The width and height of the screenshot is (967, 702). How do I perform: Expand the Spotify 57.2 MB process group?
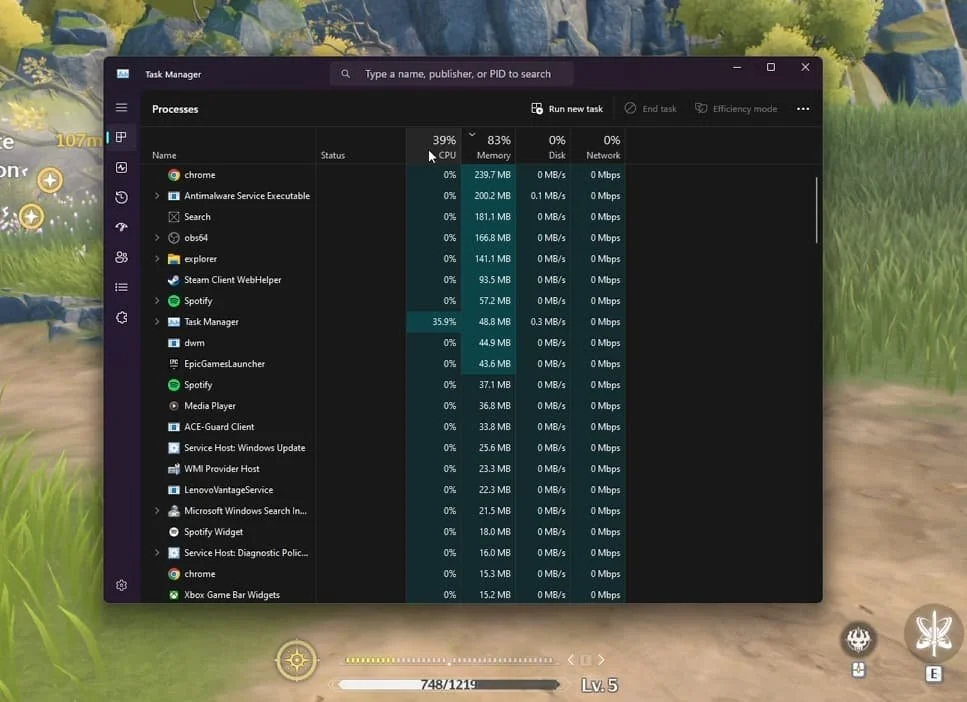157,301
